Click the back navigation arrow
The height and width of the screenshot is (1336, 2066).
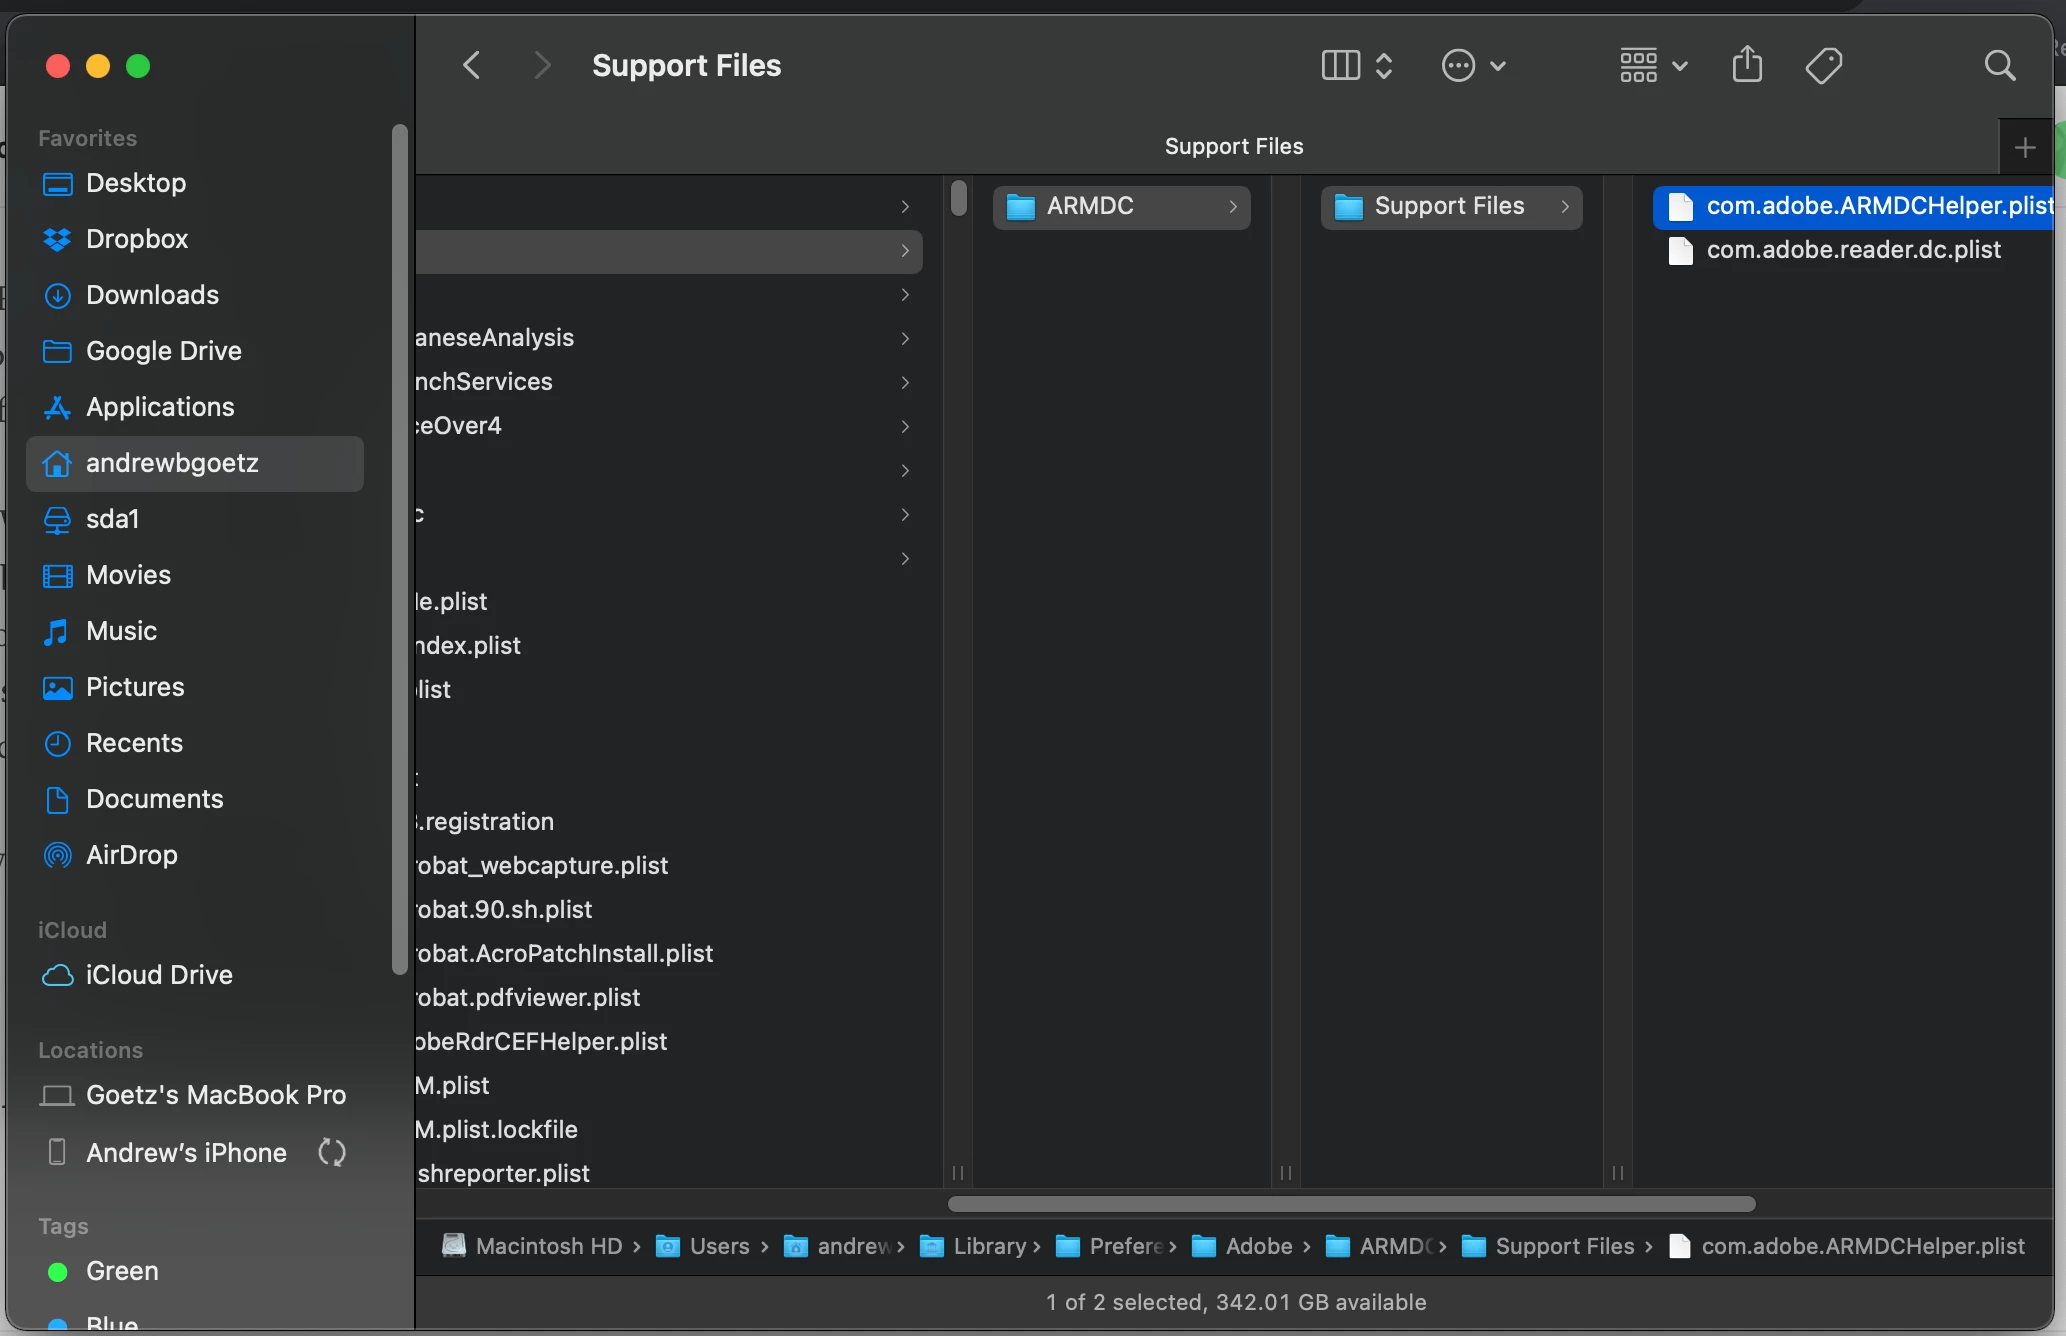coord(472,66)
